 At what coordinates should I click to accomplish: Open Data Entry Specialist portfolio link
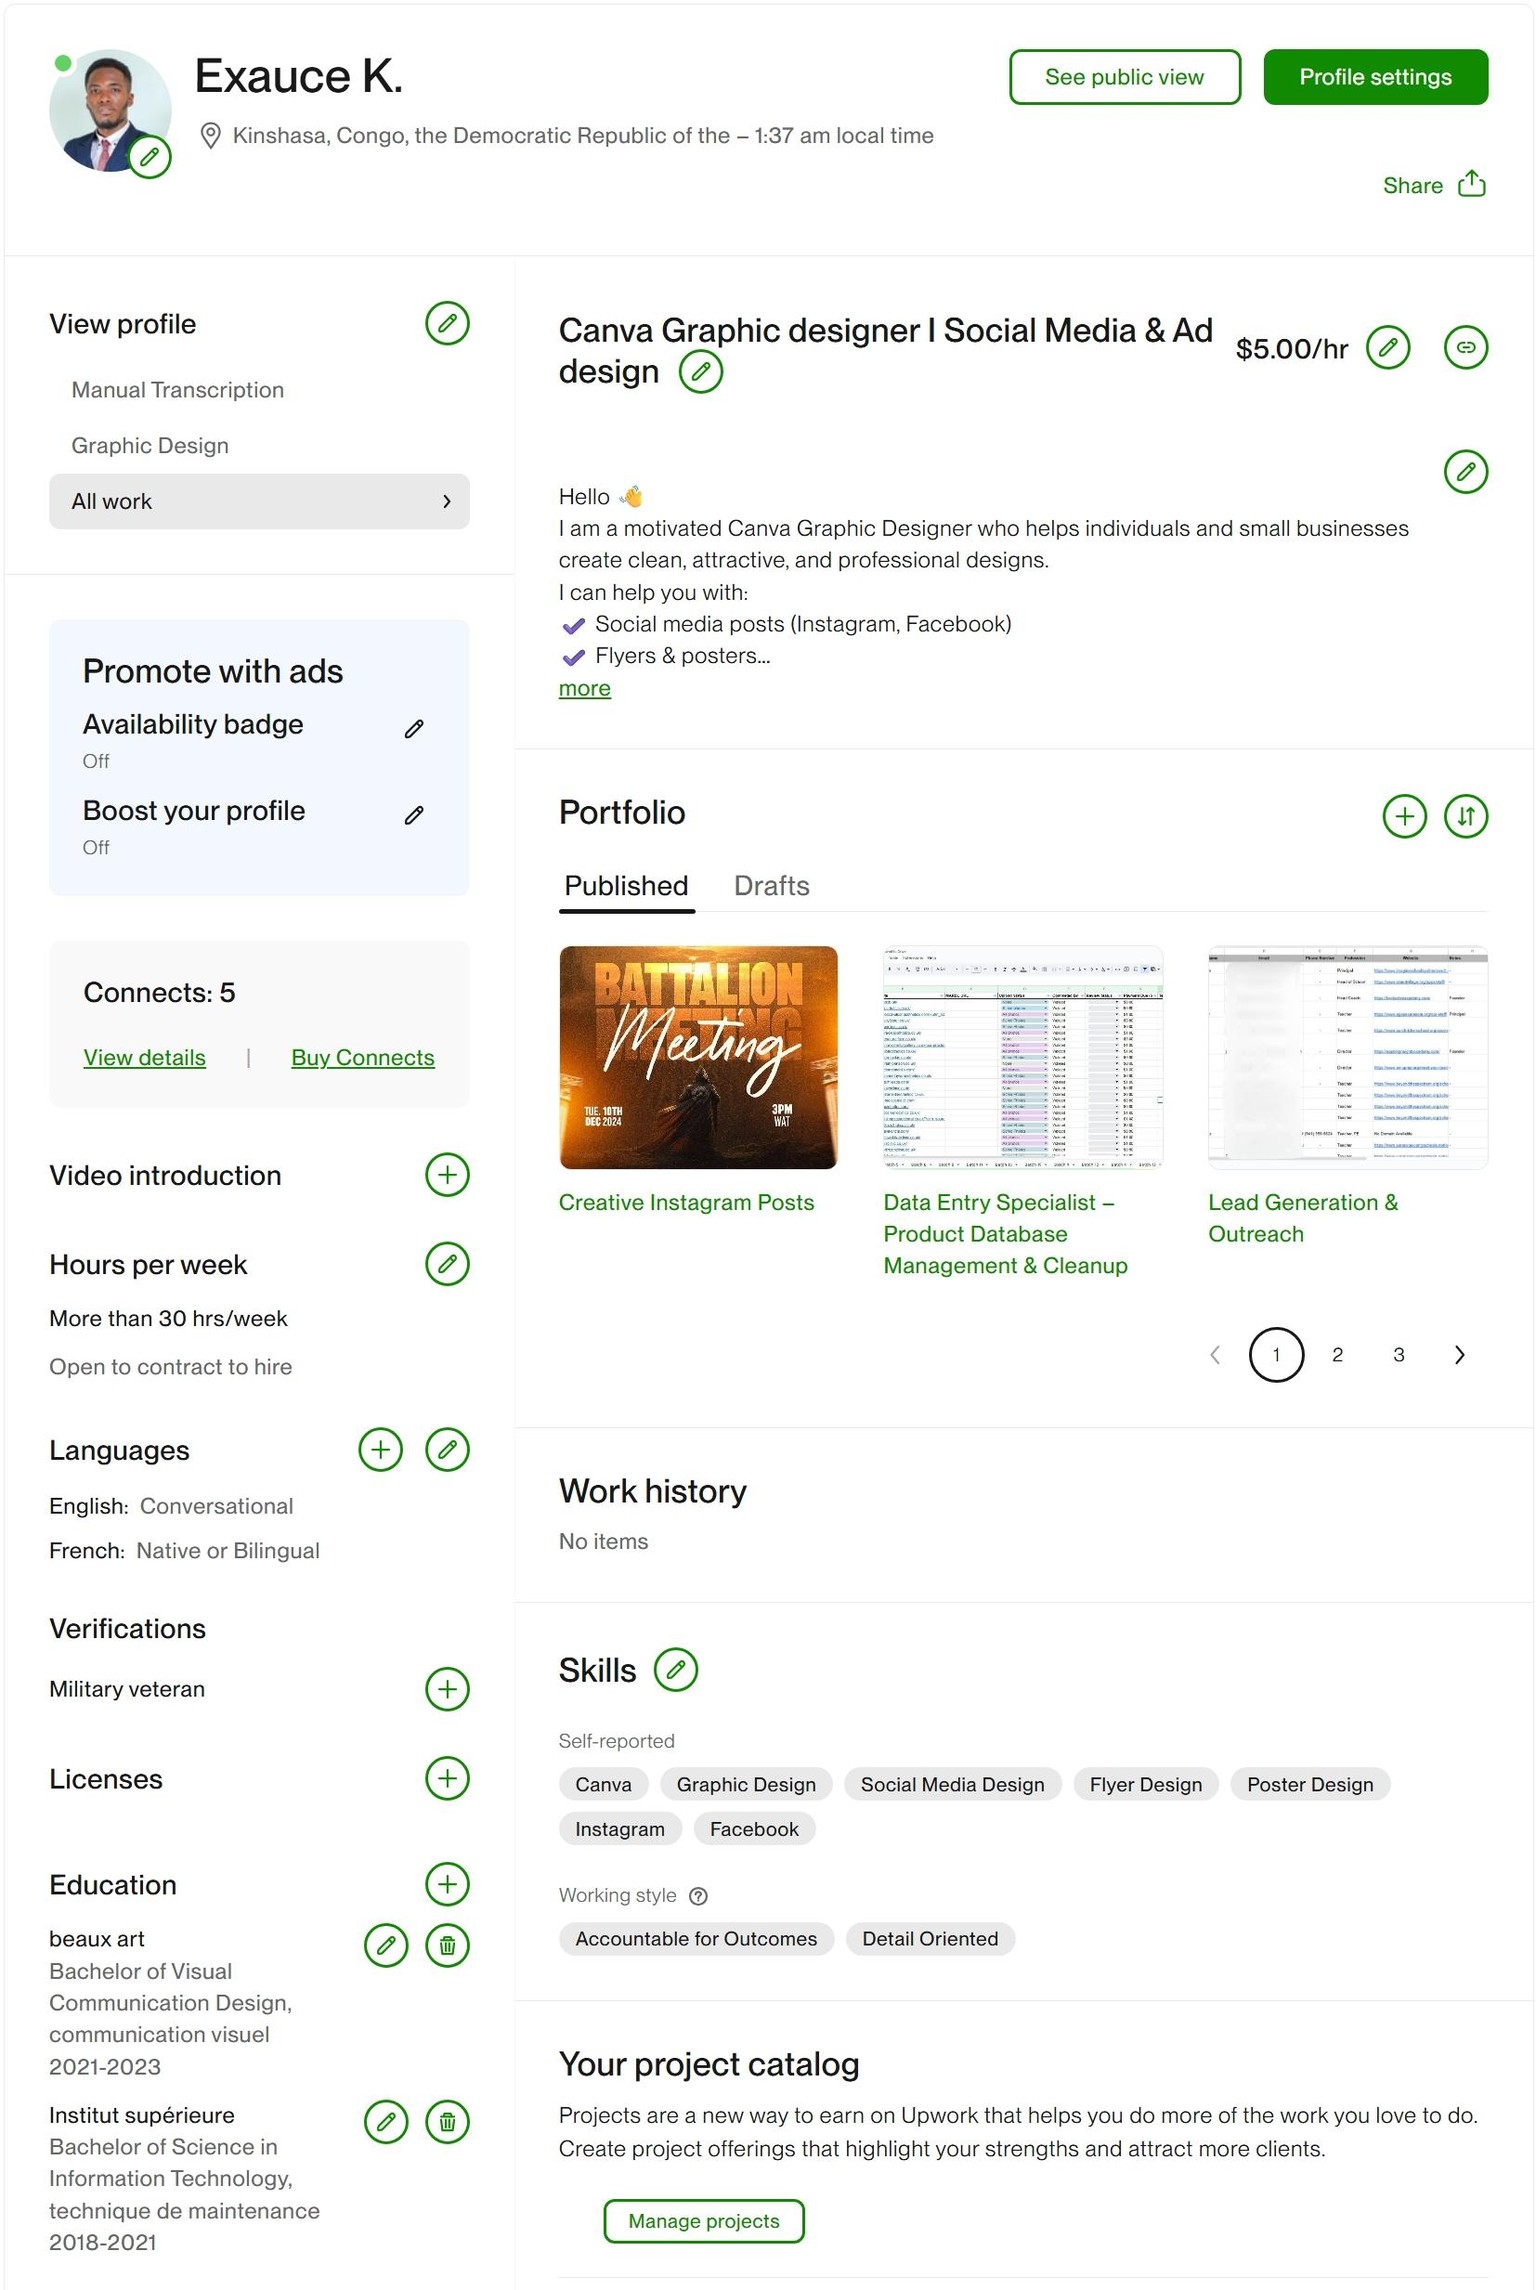pos(1005,1234)
